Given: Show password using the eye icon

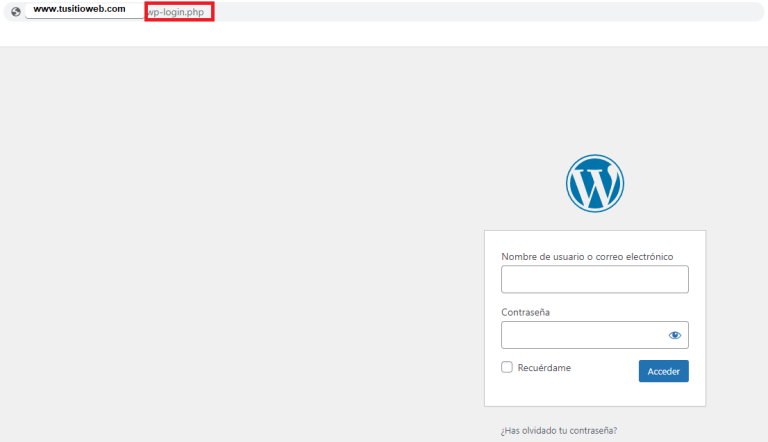Looking at the screenshot, I should [675, 335].
